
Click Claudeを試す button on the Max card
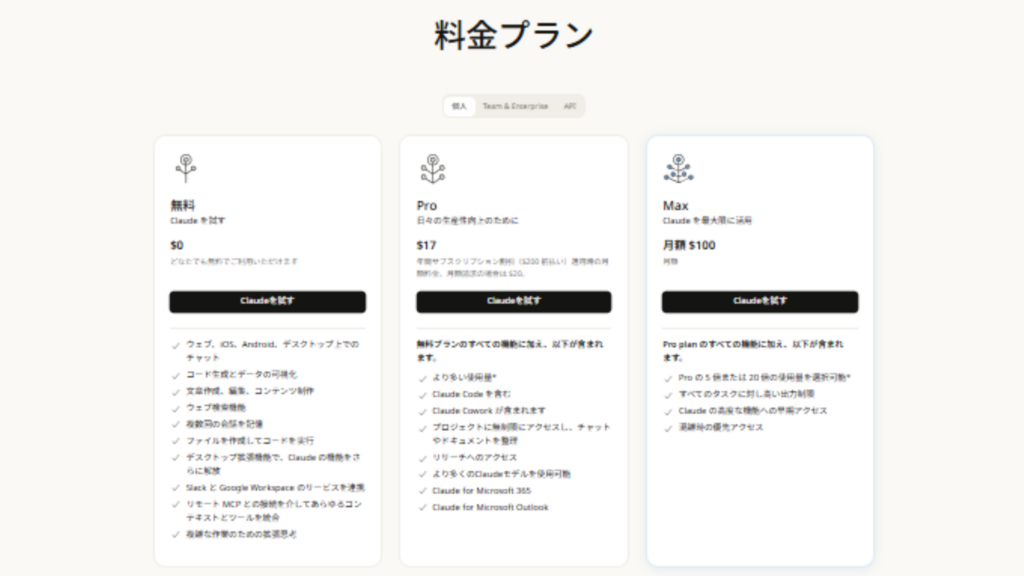(760, 301)
